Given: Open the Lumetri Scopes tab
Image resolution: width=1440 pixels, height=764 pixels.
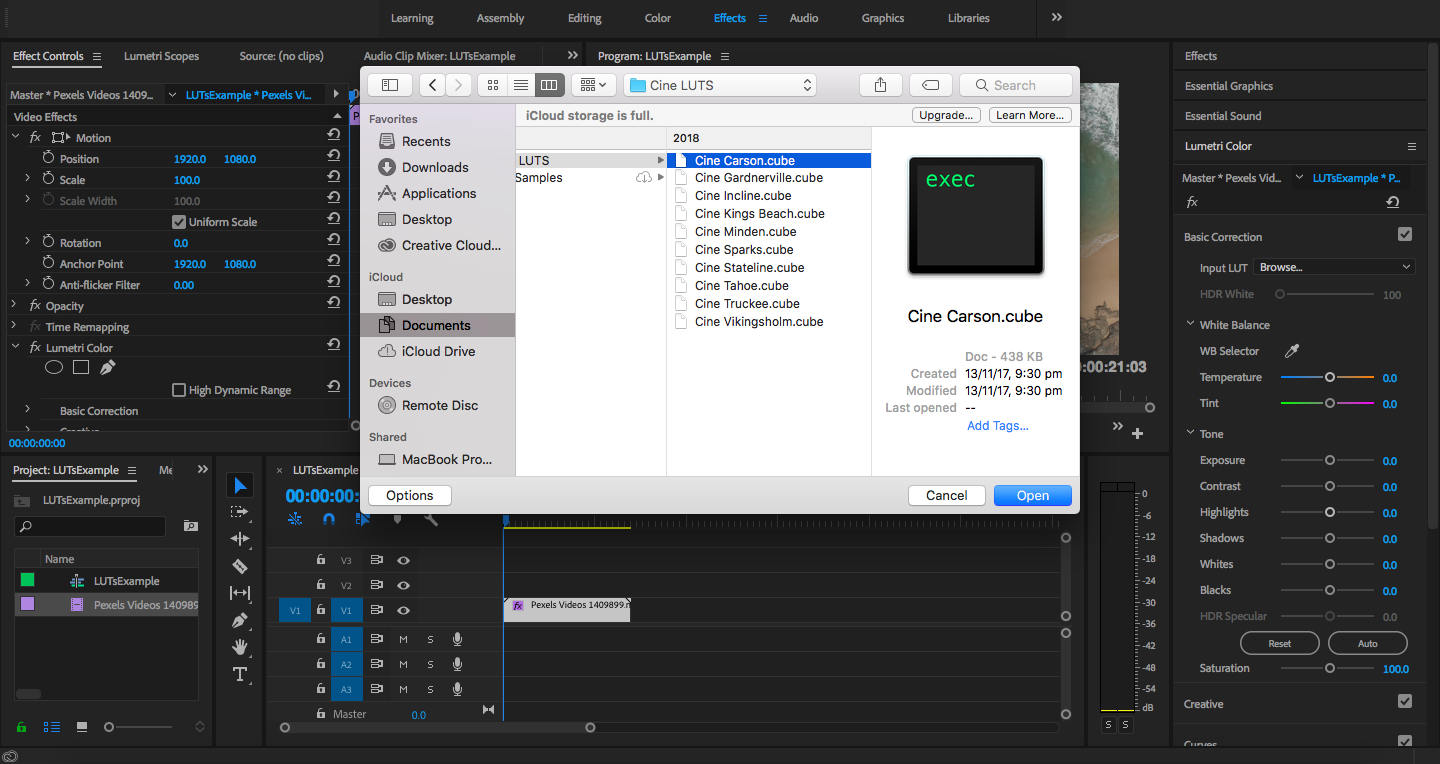Looking at the screenshot, I should pyautogui.click(x=161, y=56).
